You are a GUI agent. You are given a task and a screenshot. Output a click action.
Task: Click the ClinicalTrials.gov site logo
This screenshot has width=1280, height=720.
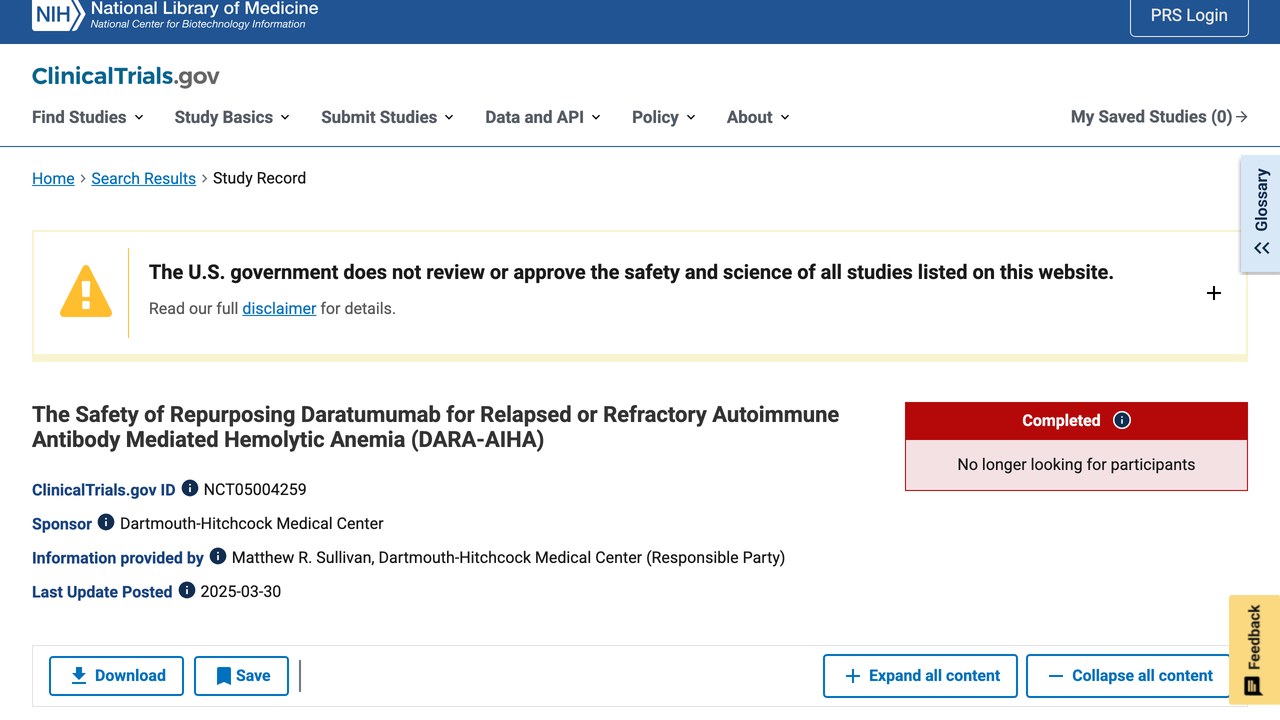[126, 76]
